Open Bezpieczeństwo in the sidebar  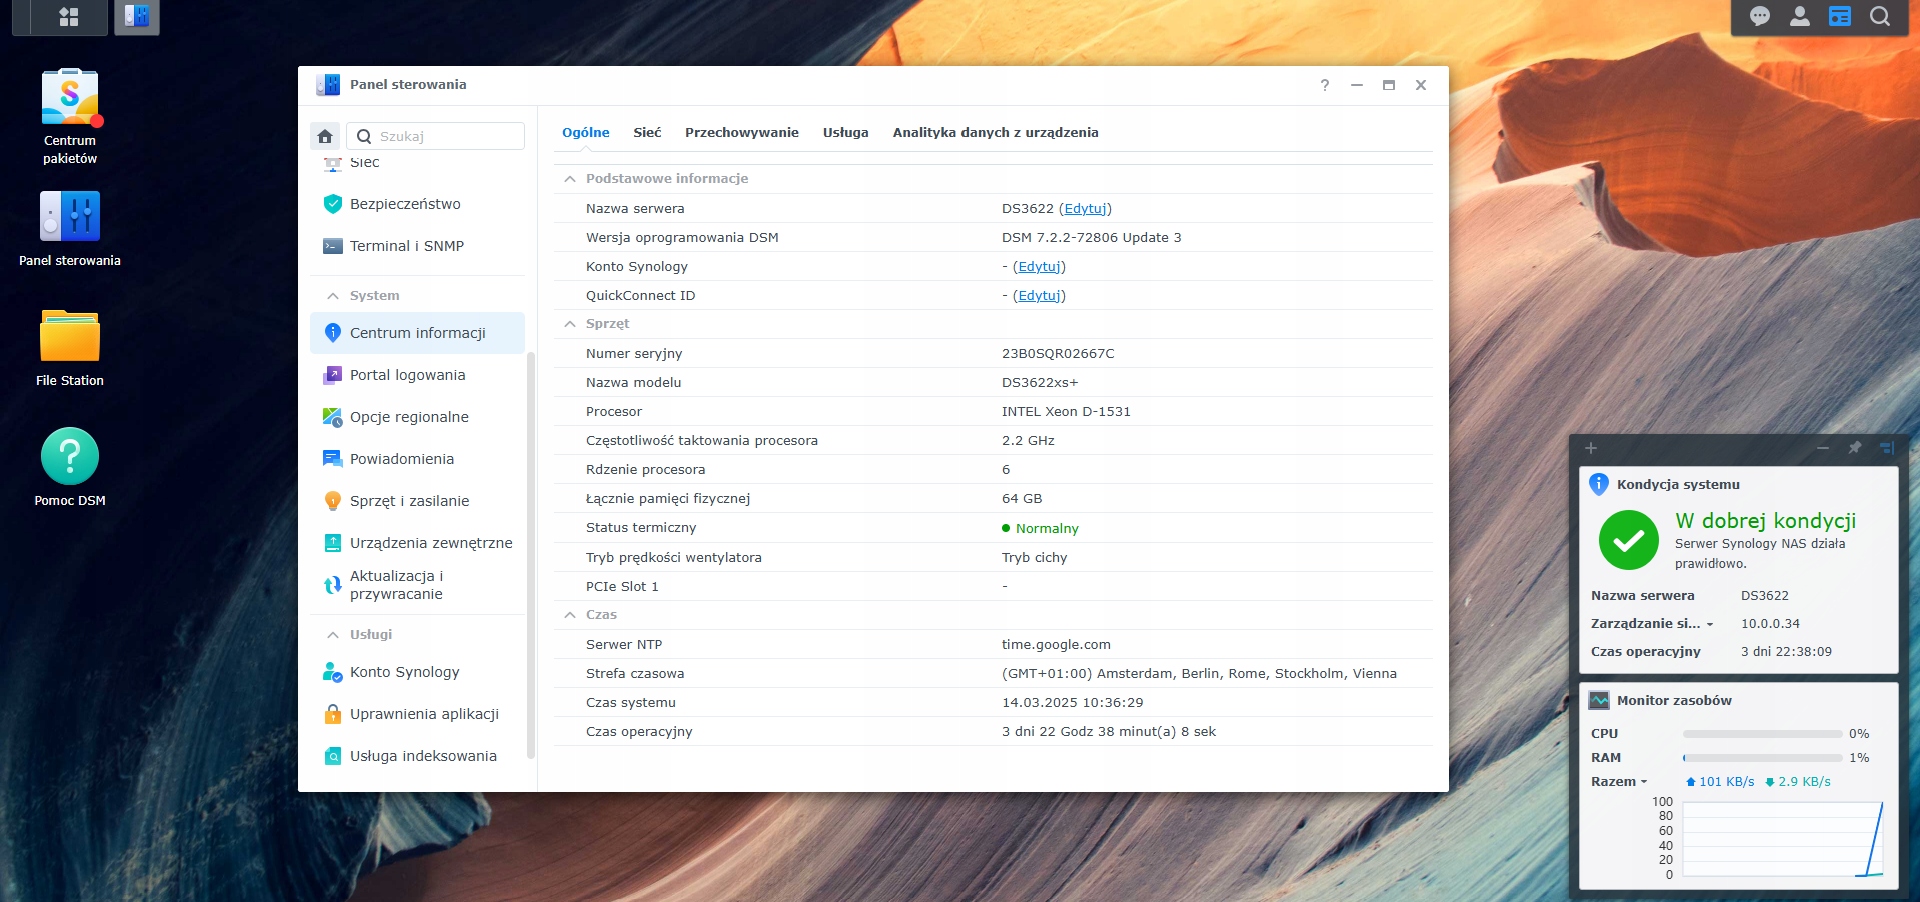(418, 204)
